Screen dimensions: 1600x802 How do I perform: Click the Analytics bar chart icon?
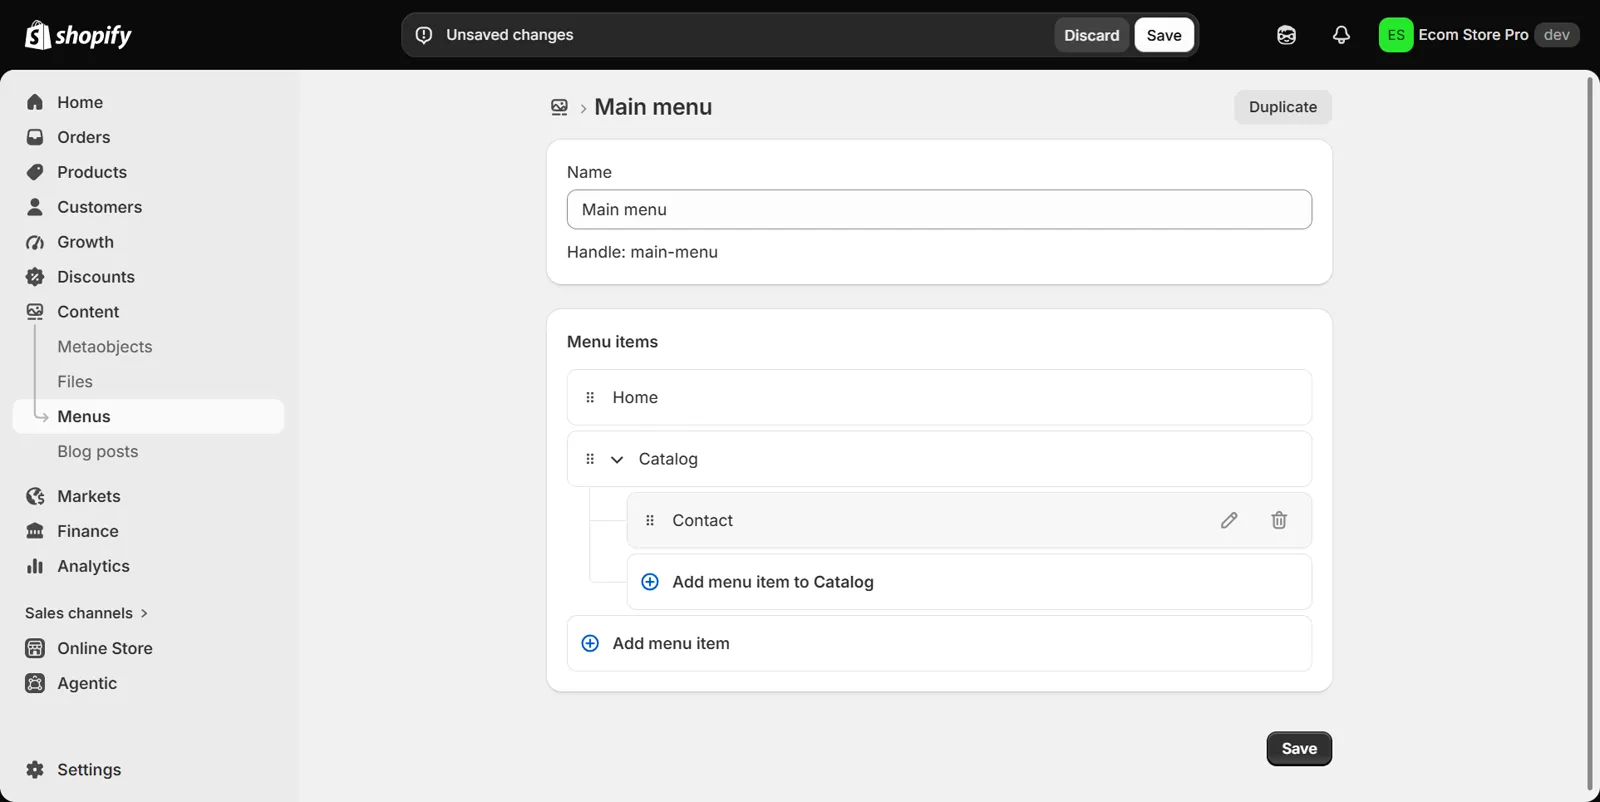pos(35,566)
